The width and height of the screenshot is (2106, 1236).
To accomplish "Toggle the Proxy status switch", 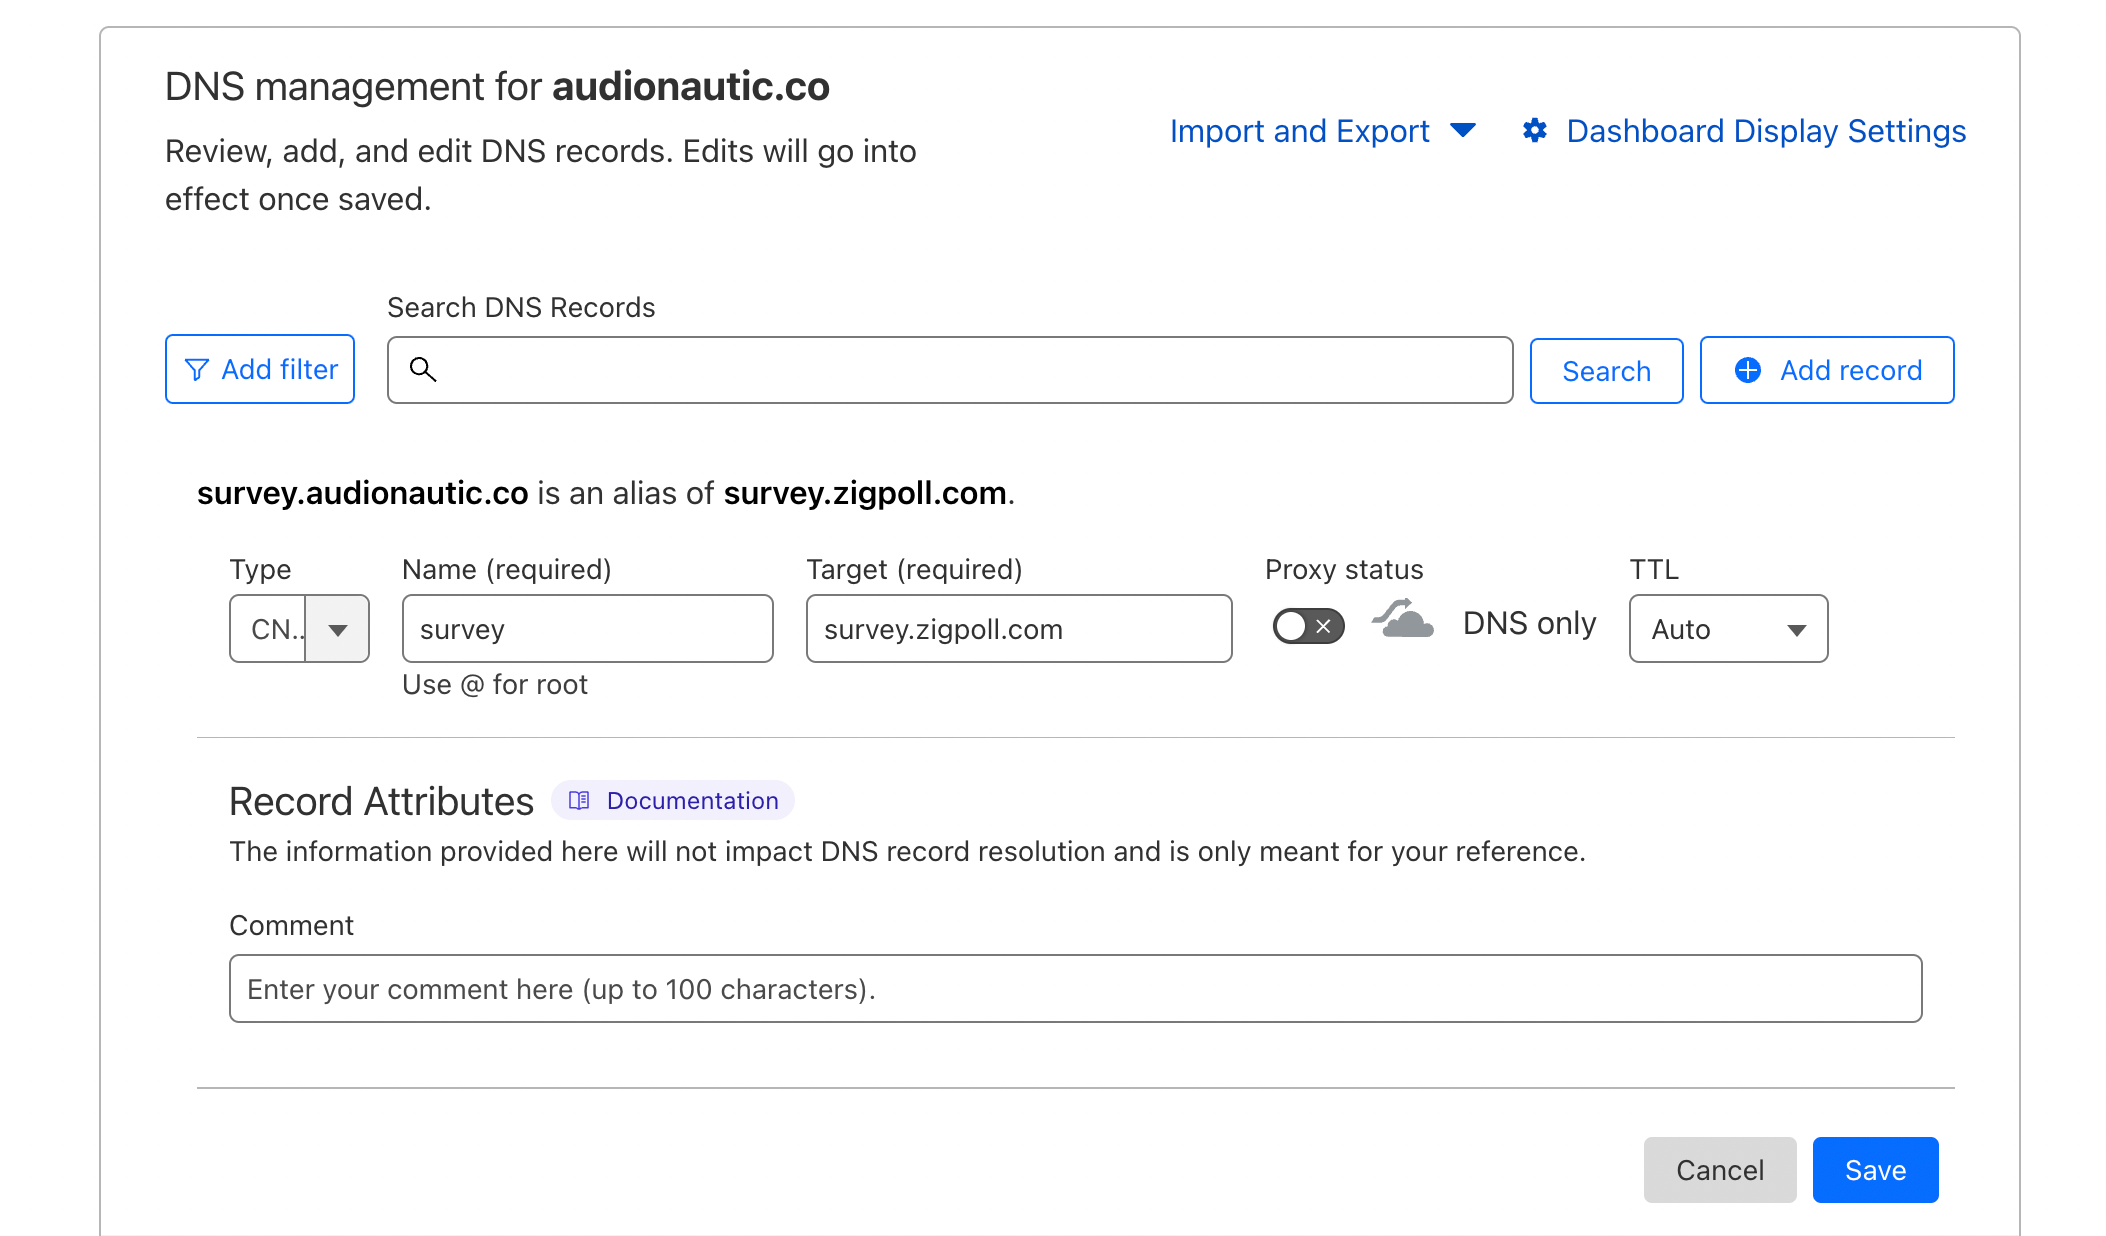I will [x=1308, y=626].
